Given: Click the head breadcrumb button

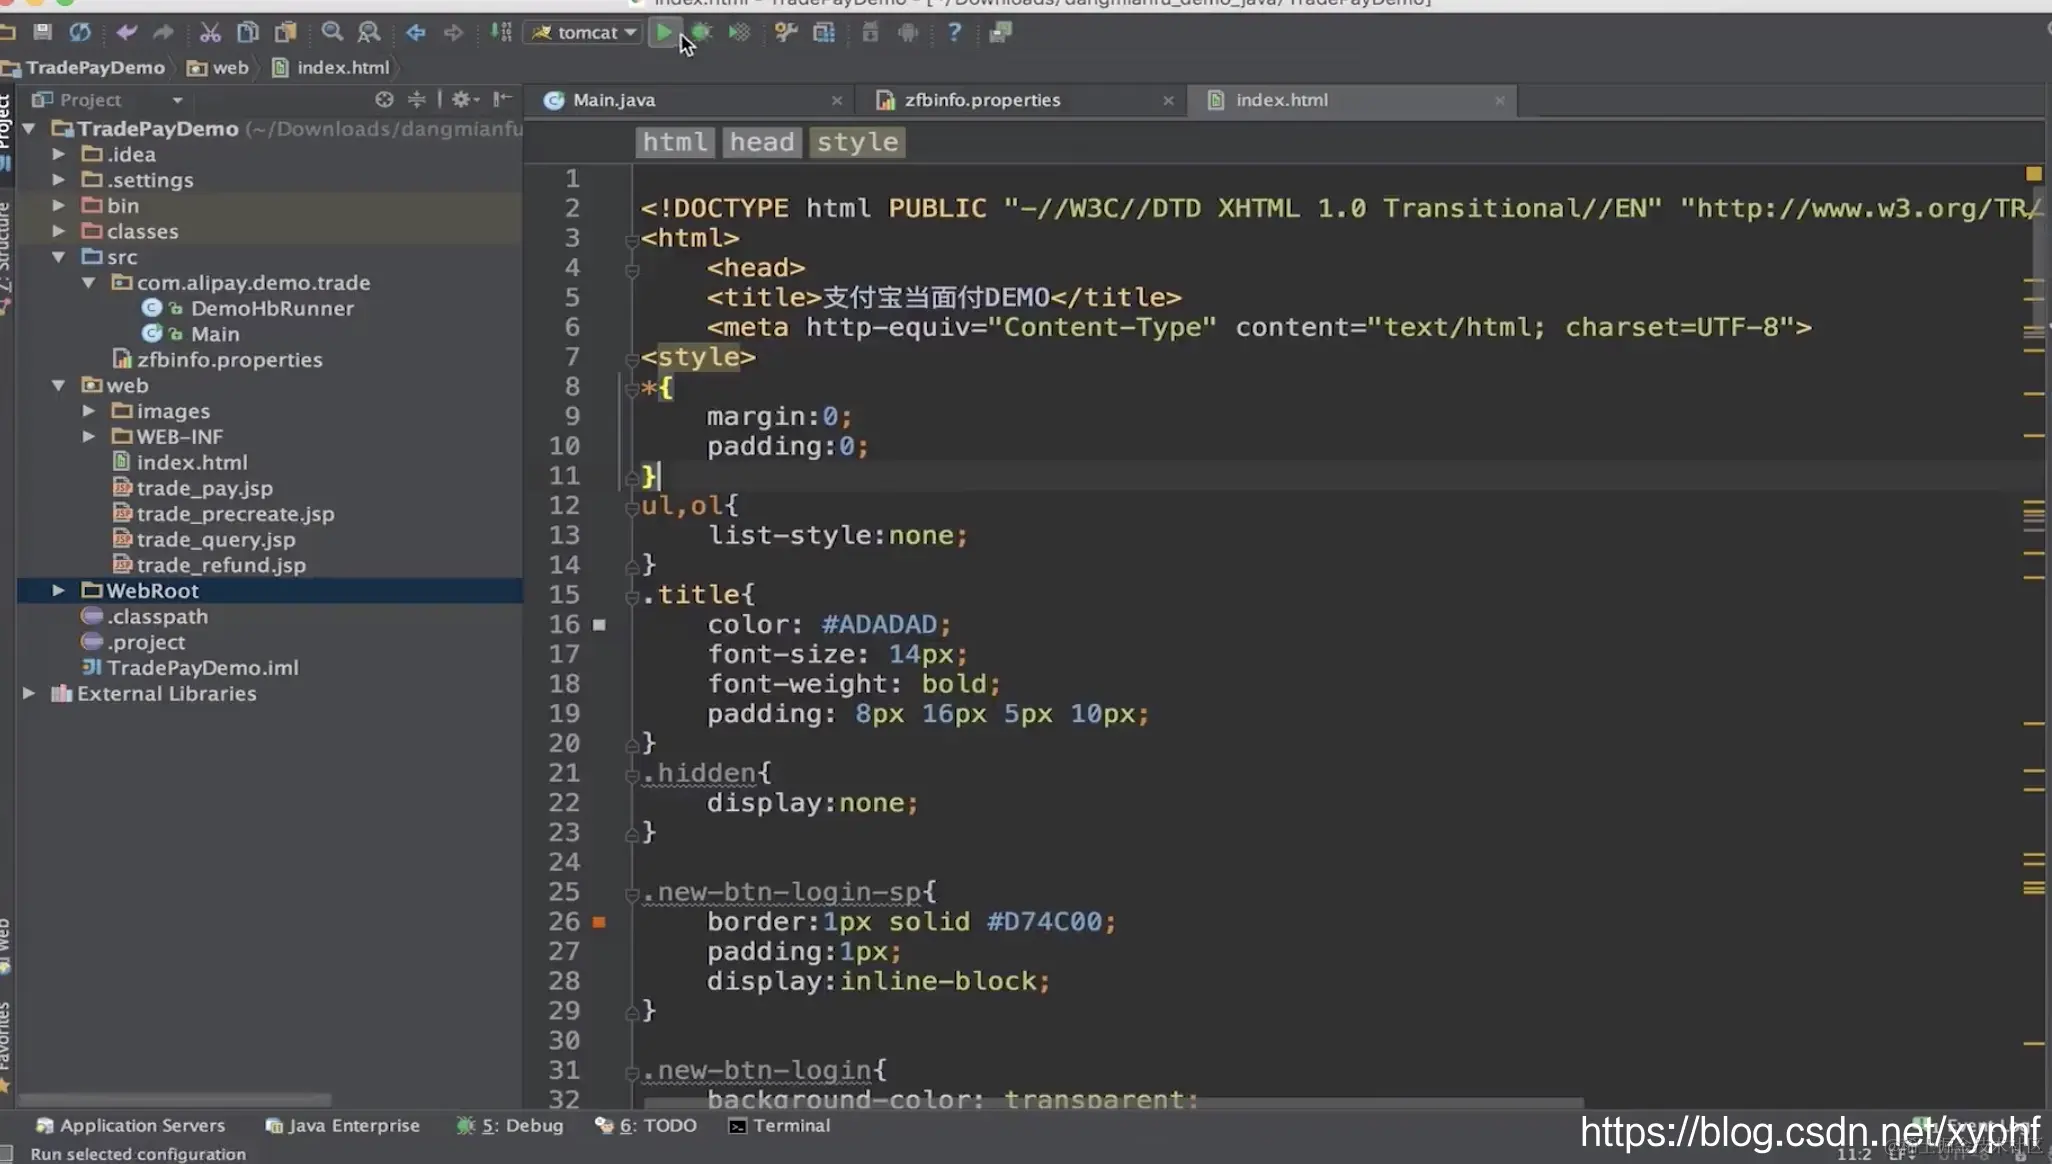Looking at the screenshot, I should [761, 142].
